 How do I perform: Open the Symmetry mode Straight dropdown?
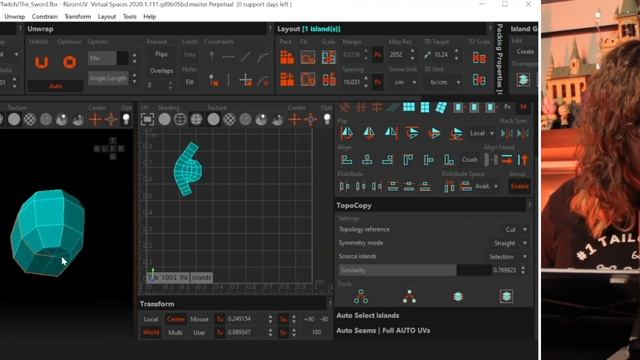[x=510, y=243]
